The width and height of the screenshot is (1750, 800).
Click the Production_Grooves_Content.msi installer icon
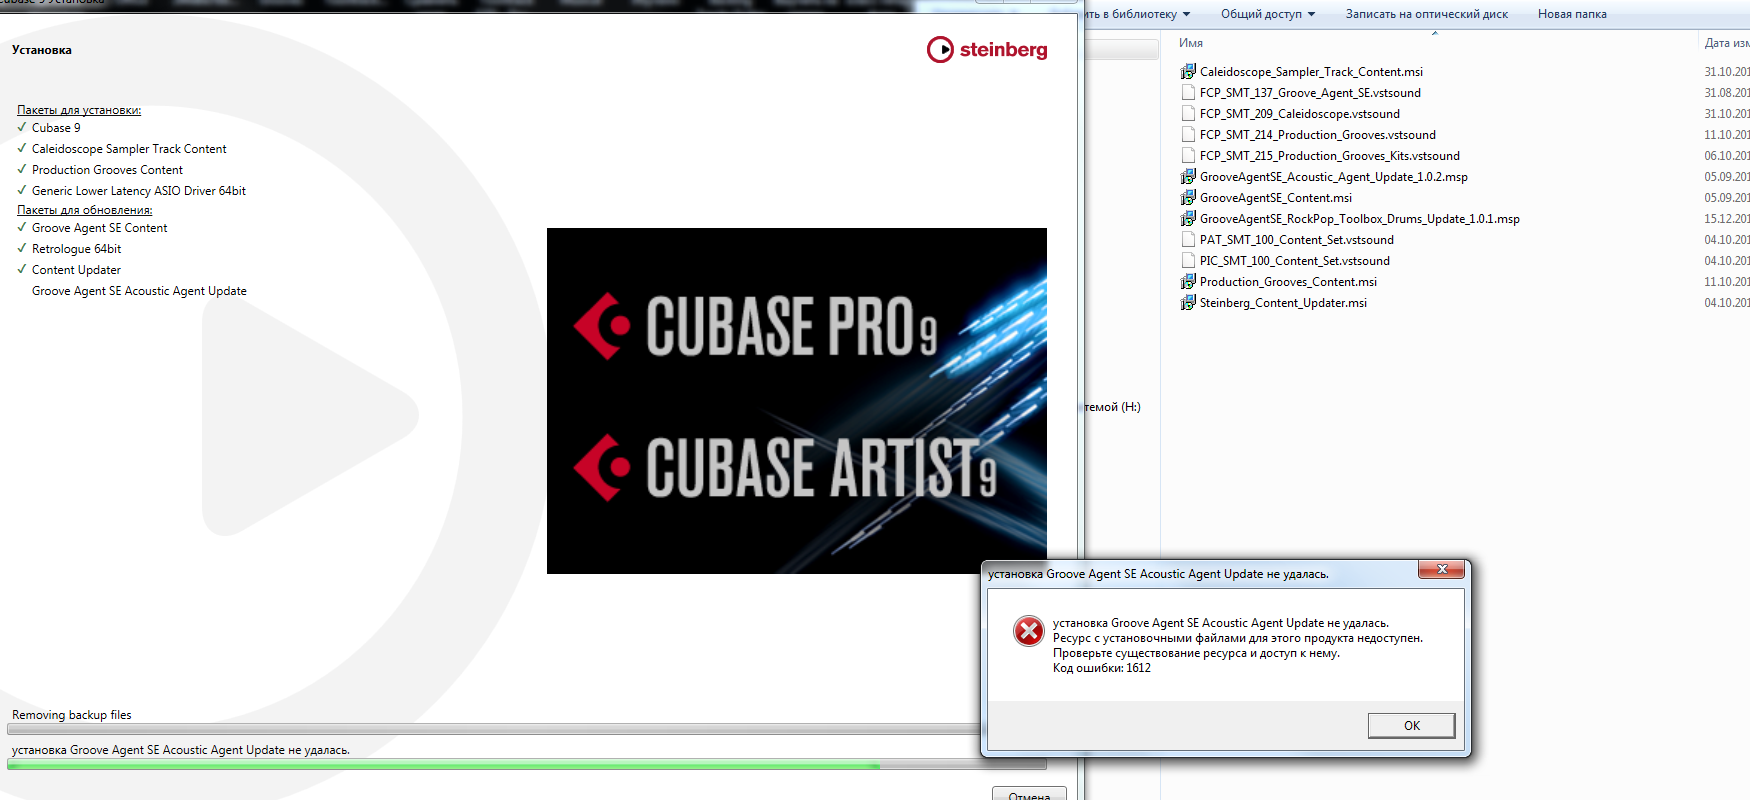click(x=1188, y=282)
